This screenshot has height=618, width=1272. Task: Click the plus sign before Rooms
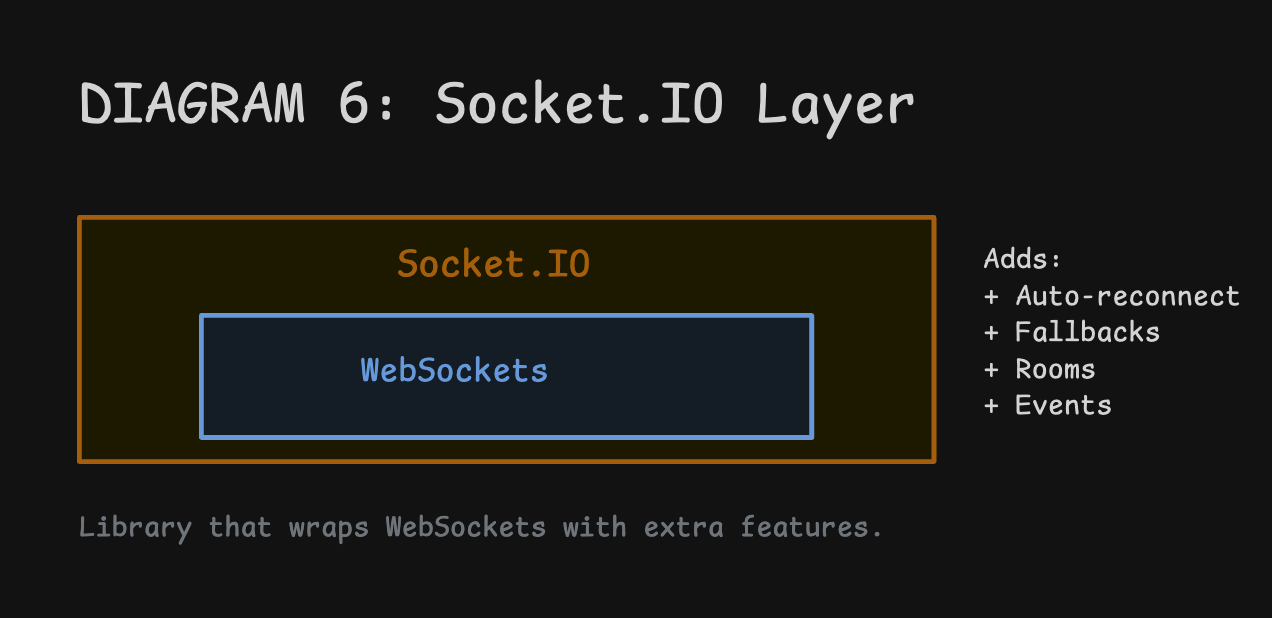pyautogui.click(x=991, y=370)
